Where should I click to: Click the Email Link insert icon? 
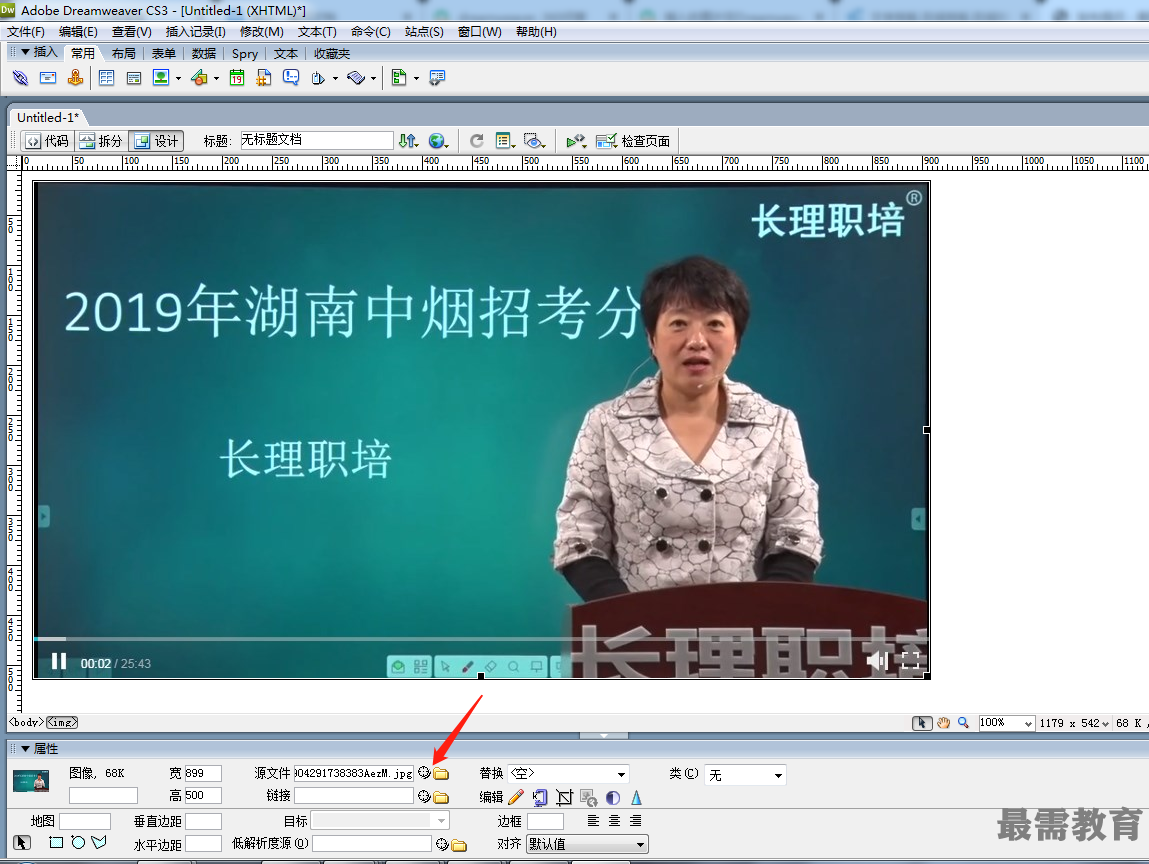(x=48, y=78)
